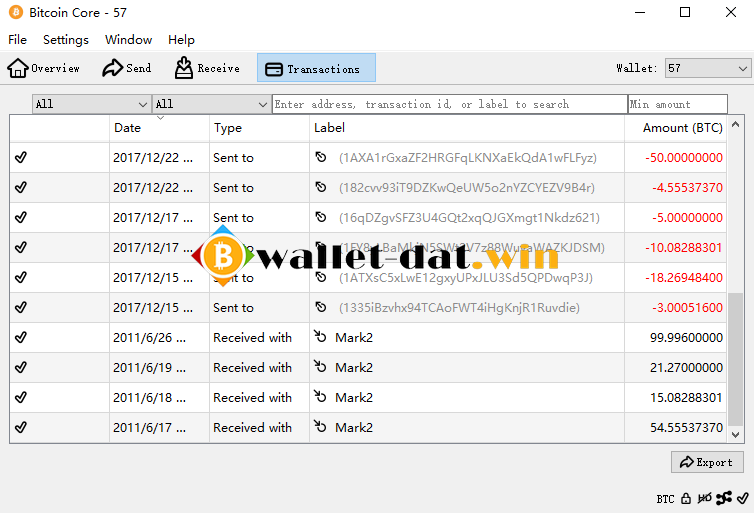This screenshot has width=754, height=513.
Task: Sort by Label column header
Action: (x=467, y=128)
